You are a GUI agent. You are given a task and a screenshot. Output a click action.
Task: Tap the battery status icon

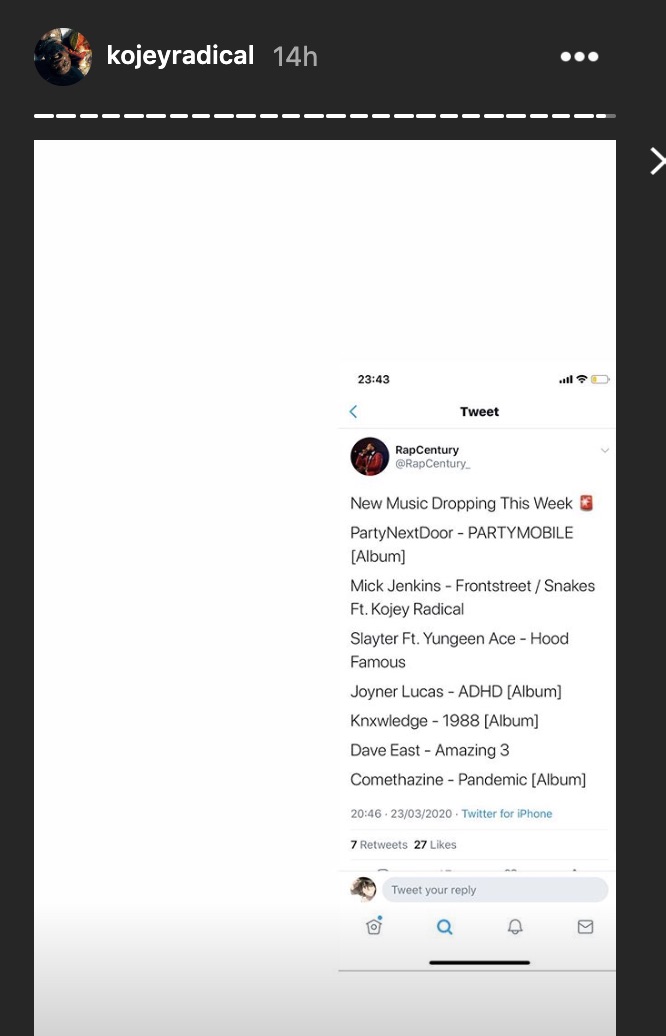600,379
